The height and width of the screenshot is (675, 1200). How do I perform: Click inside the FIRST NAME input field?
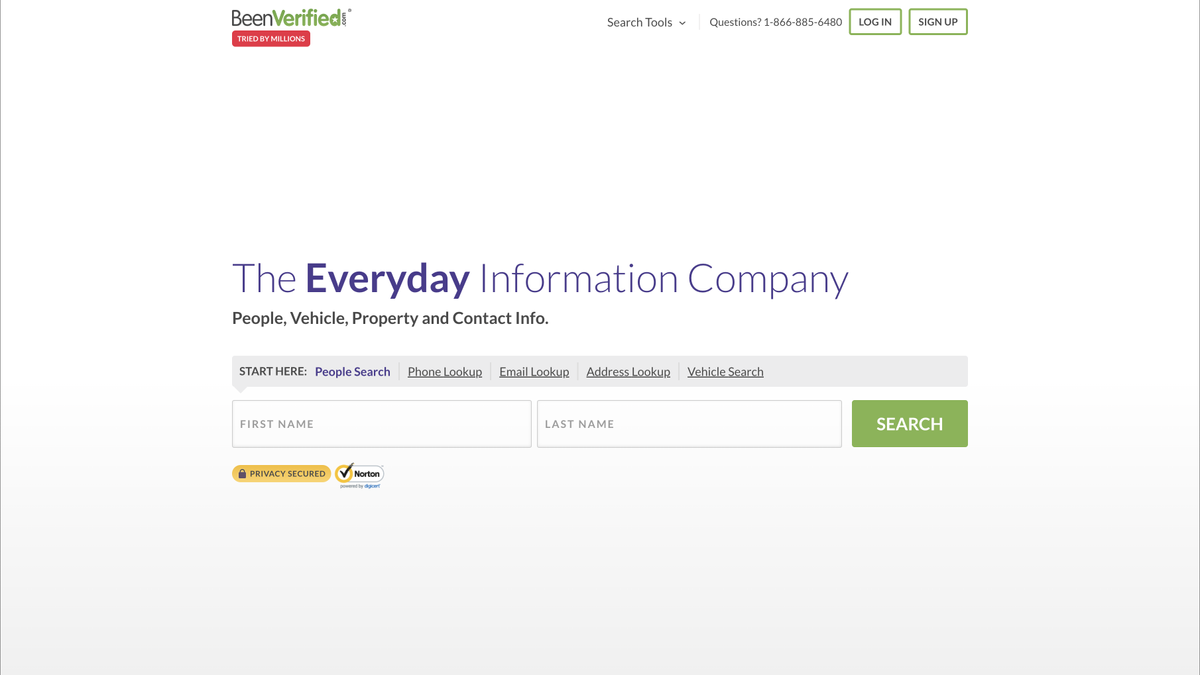(381, 423)
